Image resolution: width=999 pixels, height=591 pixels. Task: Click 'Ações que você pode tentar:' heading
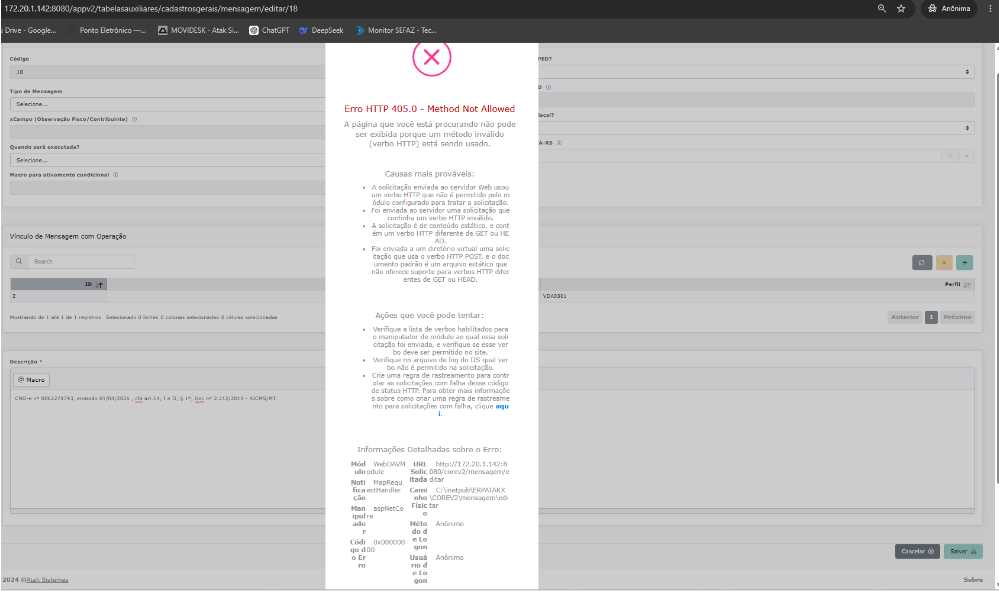(429, 315)
